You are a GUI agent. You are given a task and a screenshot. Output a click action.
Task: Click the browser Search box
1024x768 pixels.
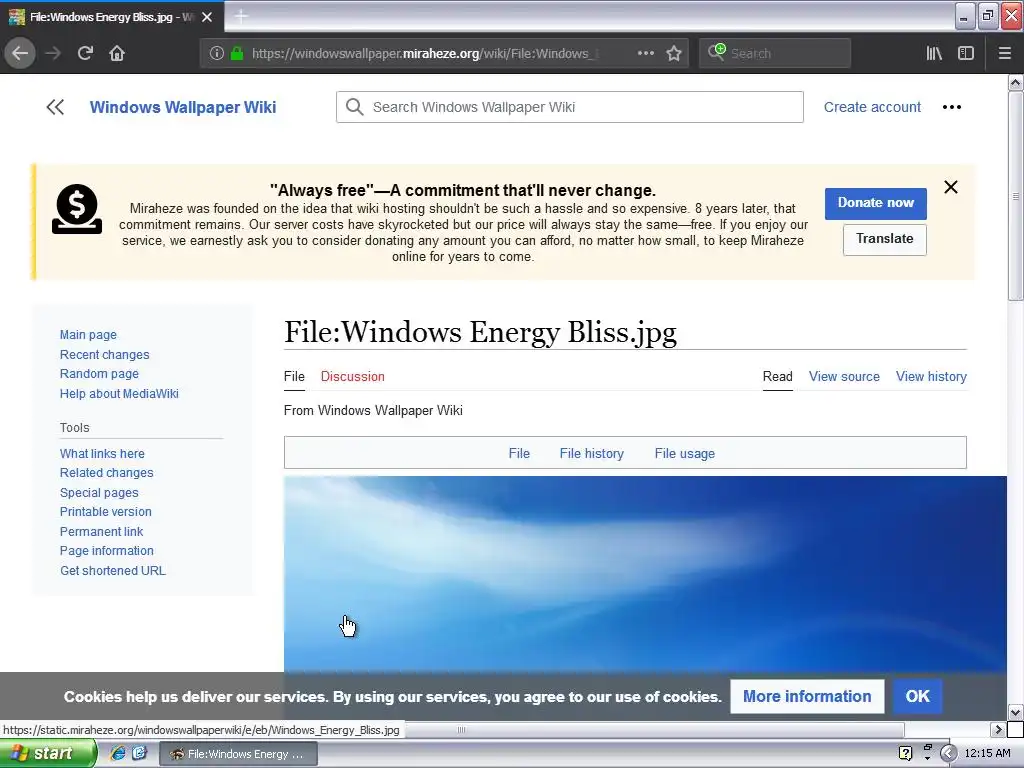click(x=775, y=54)
